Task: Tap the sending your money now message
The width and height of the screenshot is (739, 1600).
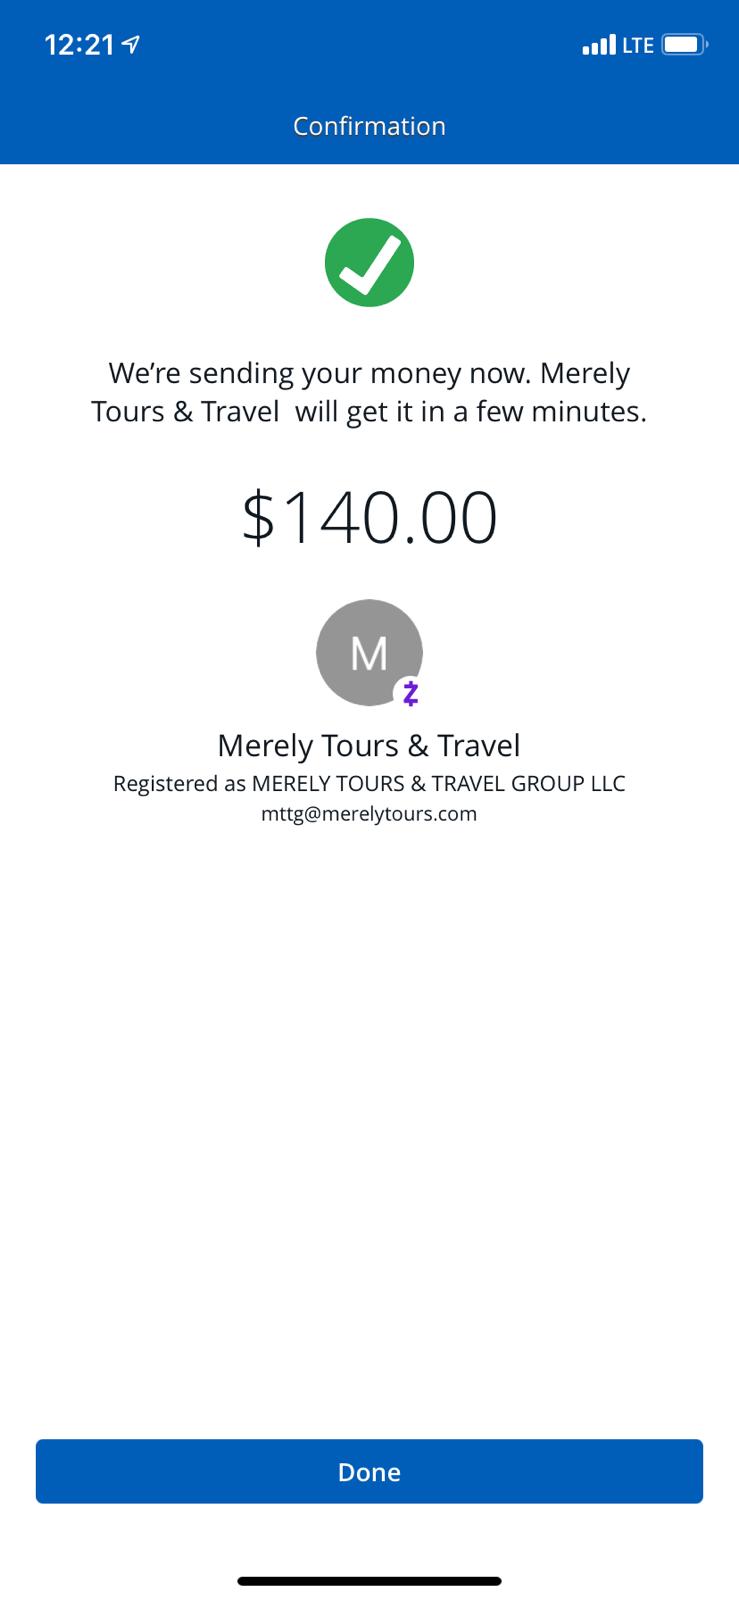Action: click(x=369, y=373)
